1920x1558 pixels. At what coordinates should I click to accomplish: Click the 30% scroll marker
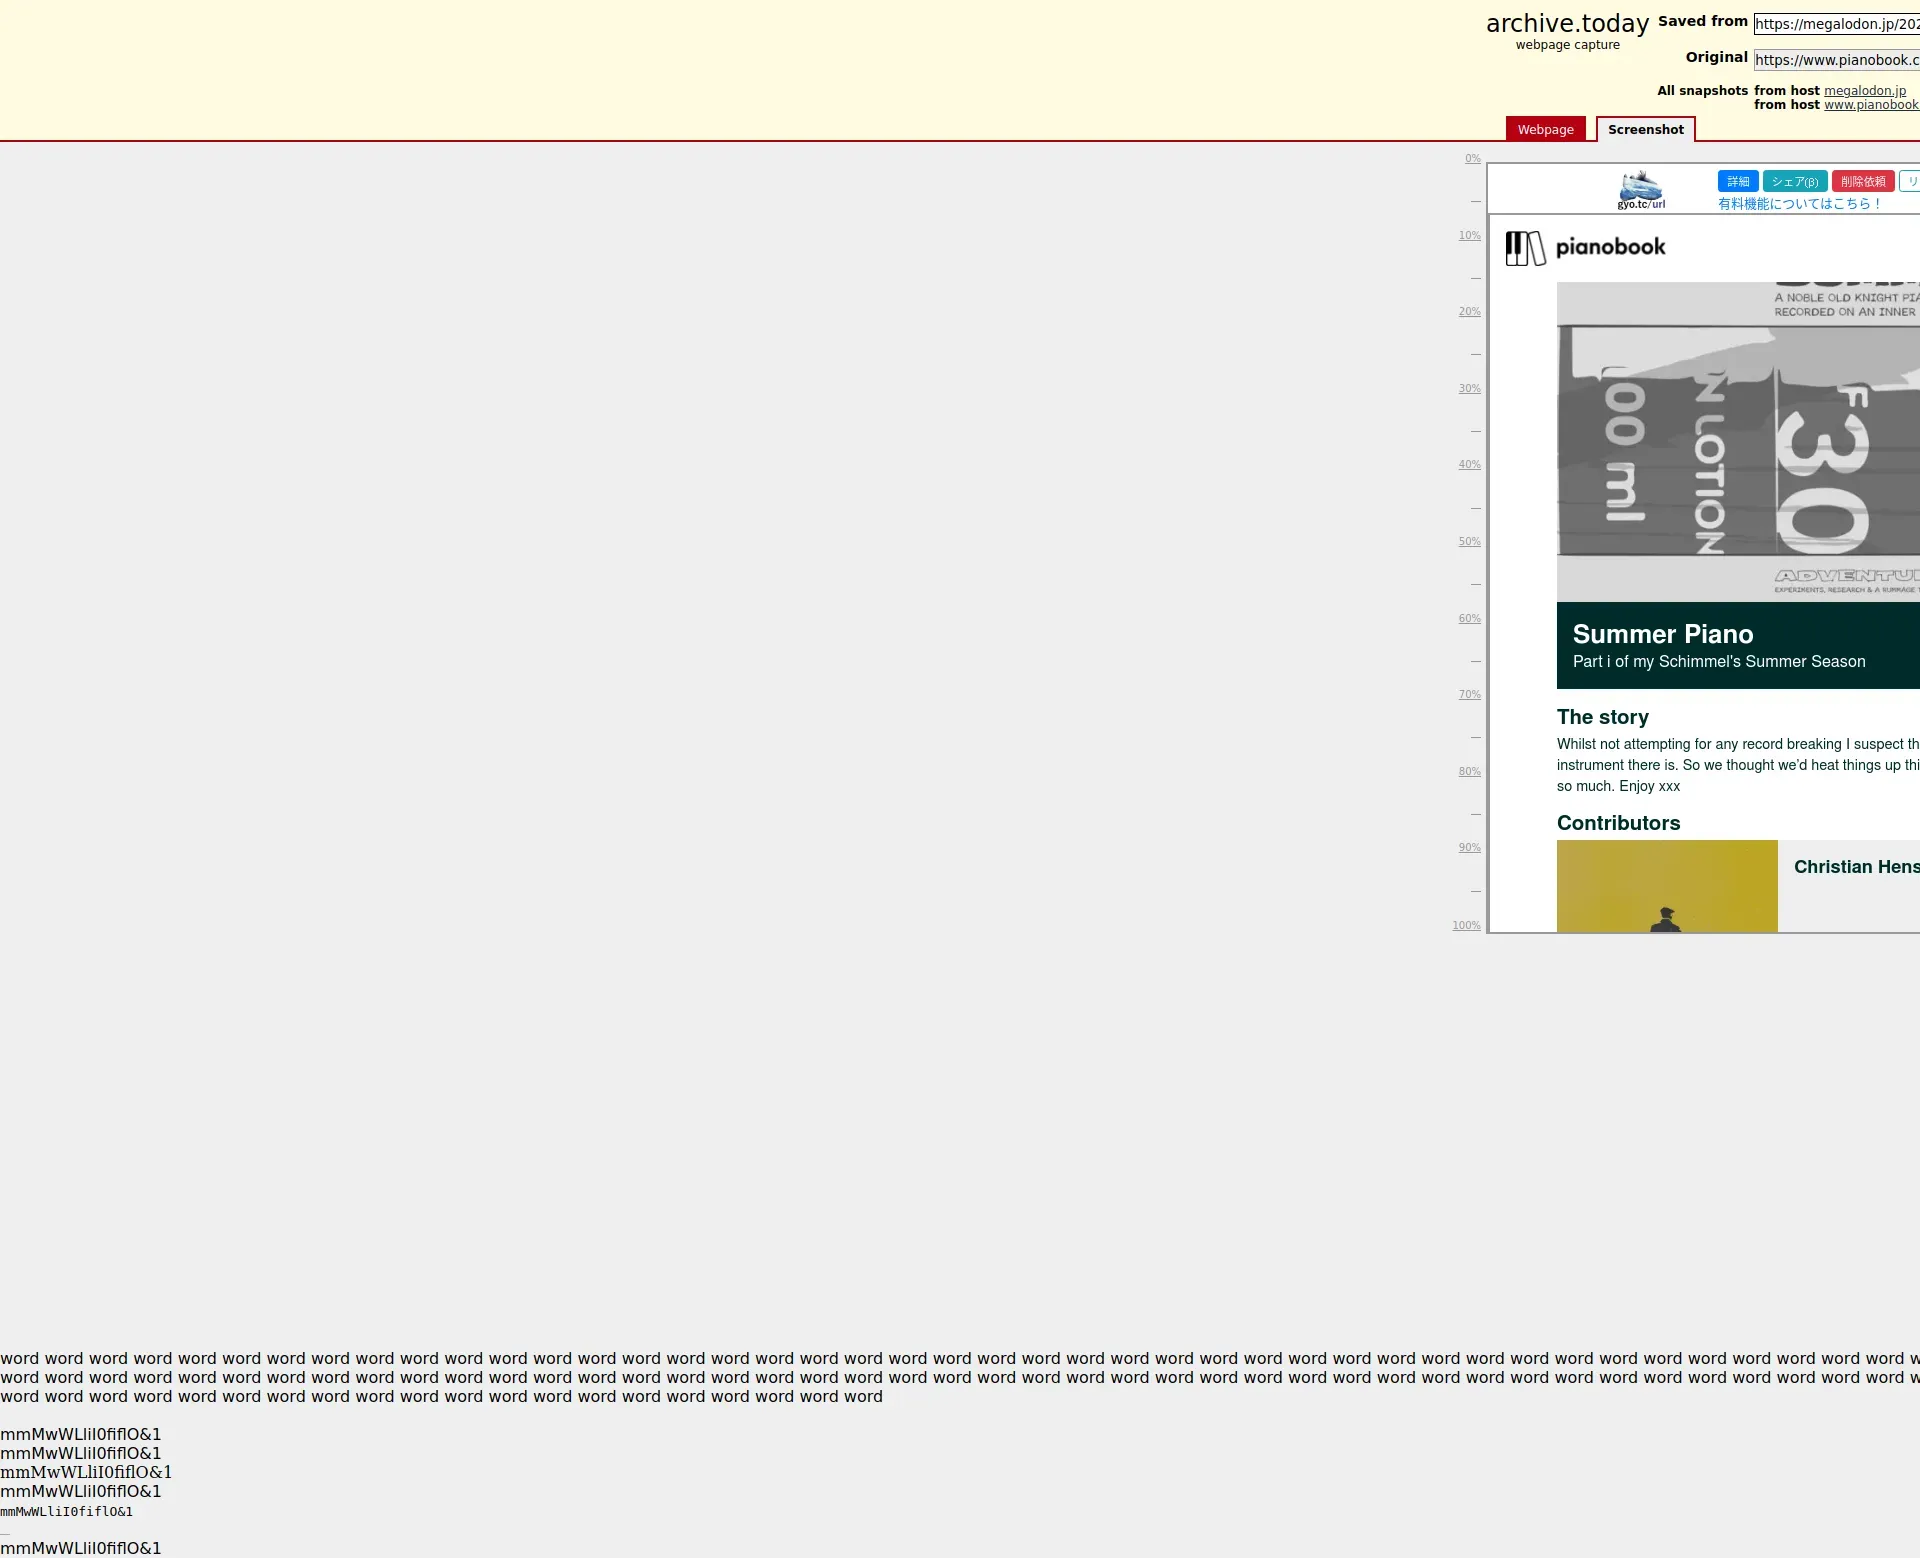[x=1469, y=389]
